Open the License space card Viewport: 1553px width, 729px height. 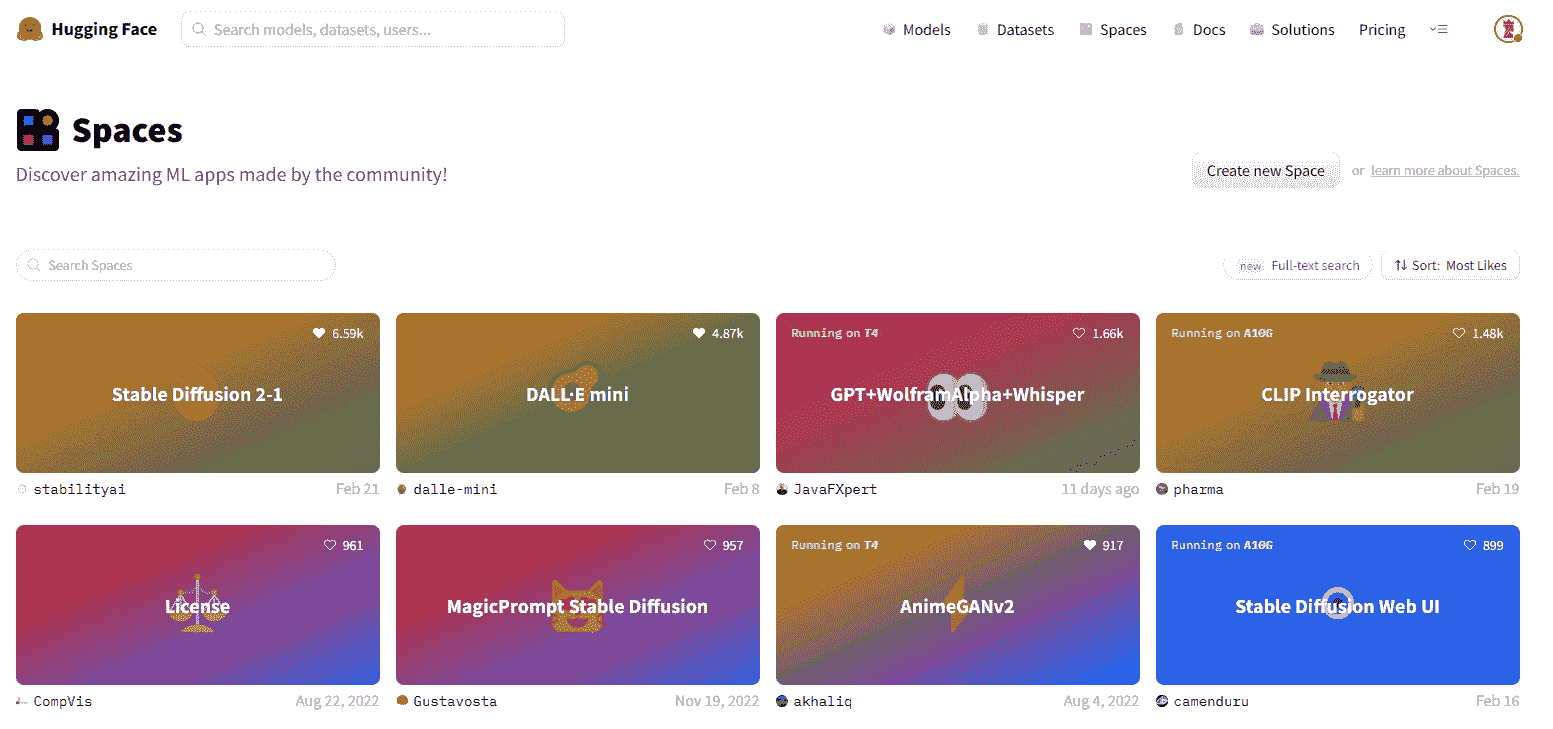[x=198, y=605]
